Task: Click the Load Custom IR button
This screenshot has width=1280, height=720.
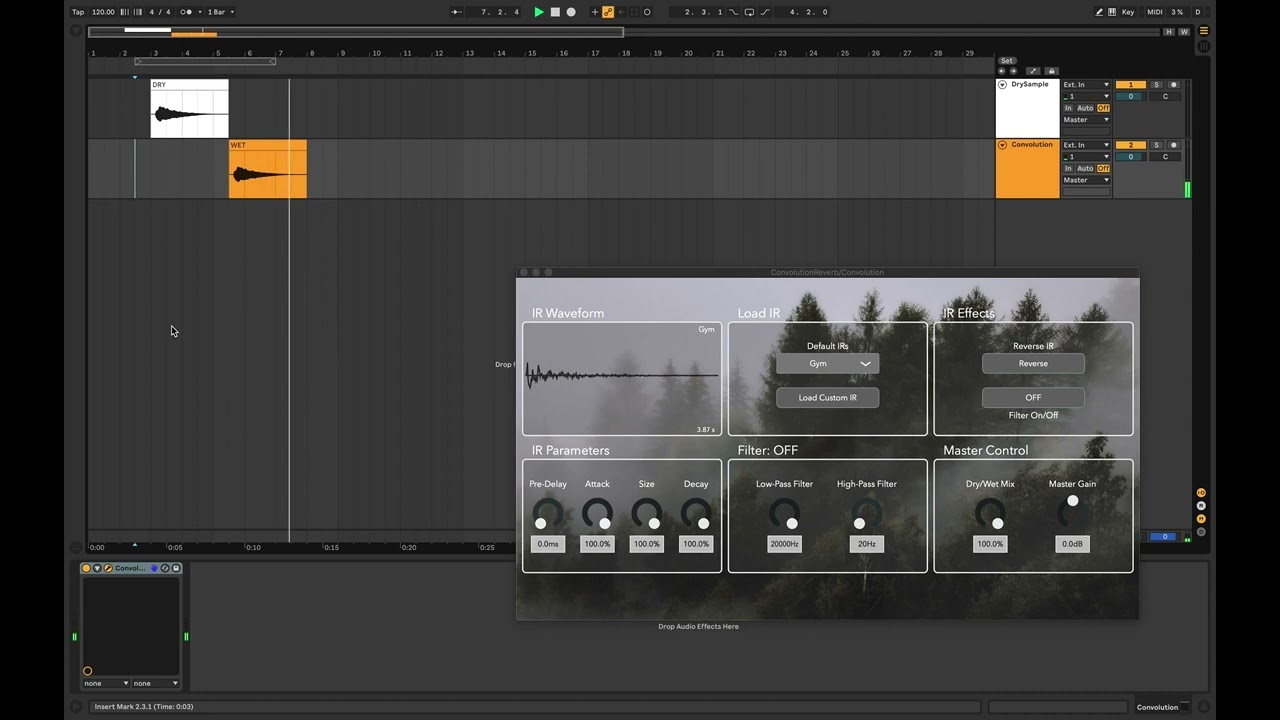Action: [x=828, y=397]
